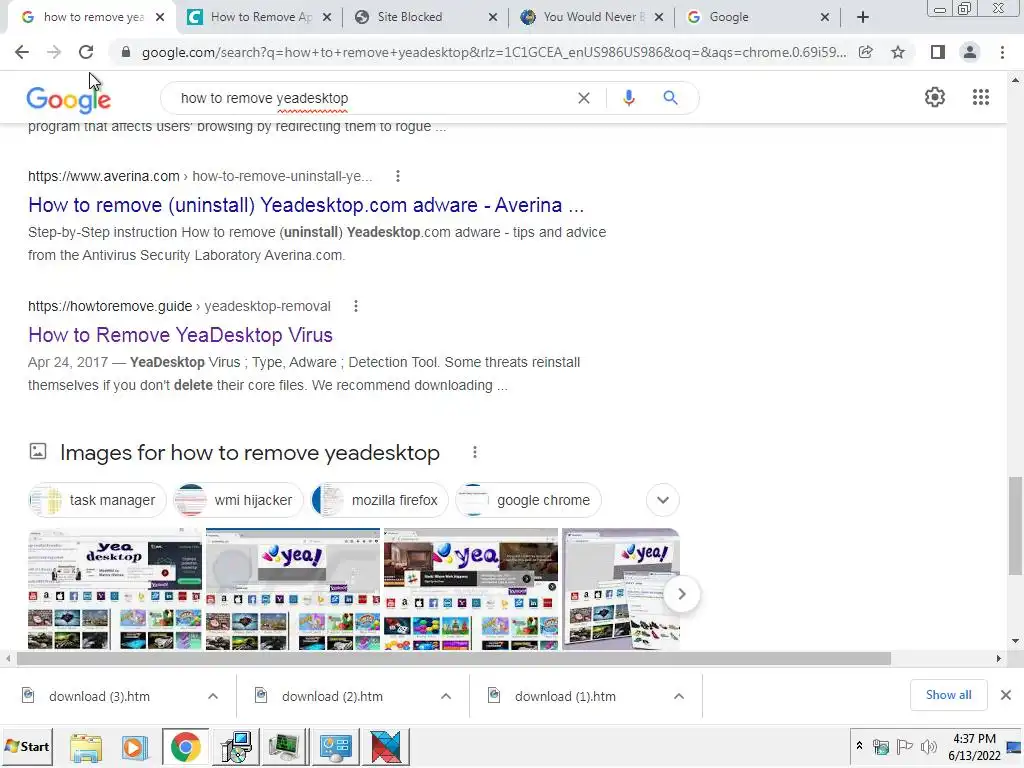Click the Start button
Image resolution: width=1024 pixels, height=768 pixels.
27,746
